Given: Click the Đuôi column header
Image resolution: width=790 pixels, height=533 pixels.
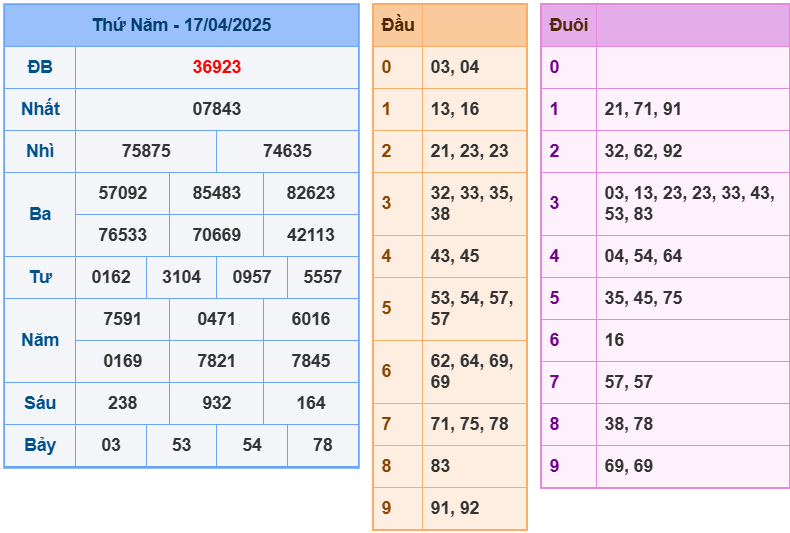Looking at the screenshot, I should 569,25.
